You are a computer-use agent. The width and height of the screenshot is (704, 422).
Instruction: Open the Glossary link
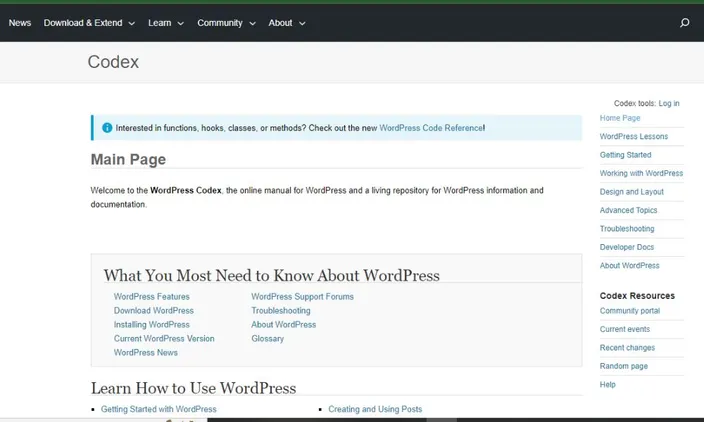point(268,338)
